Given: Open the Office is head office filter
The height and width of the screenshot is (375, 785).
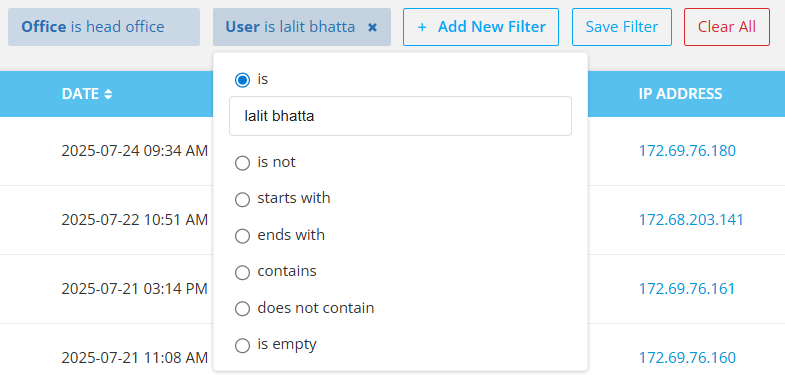Looking at the screenshot, I should point(104,27).
